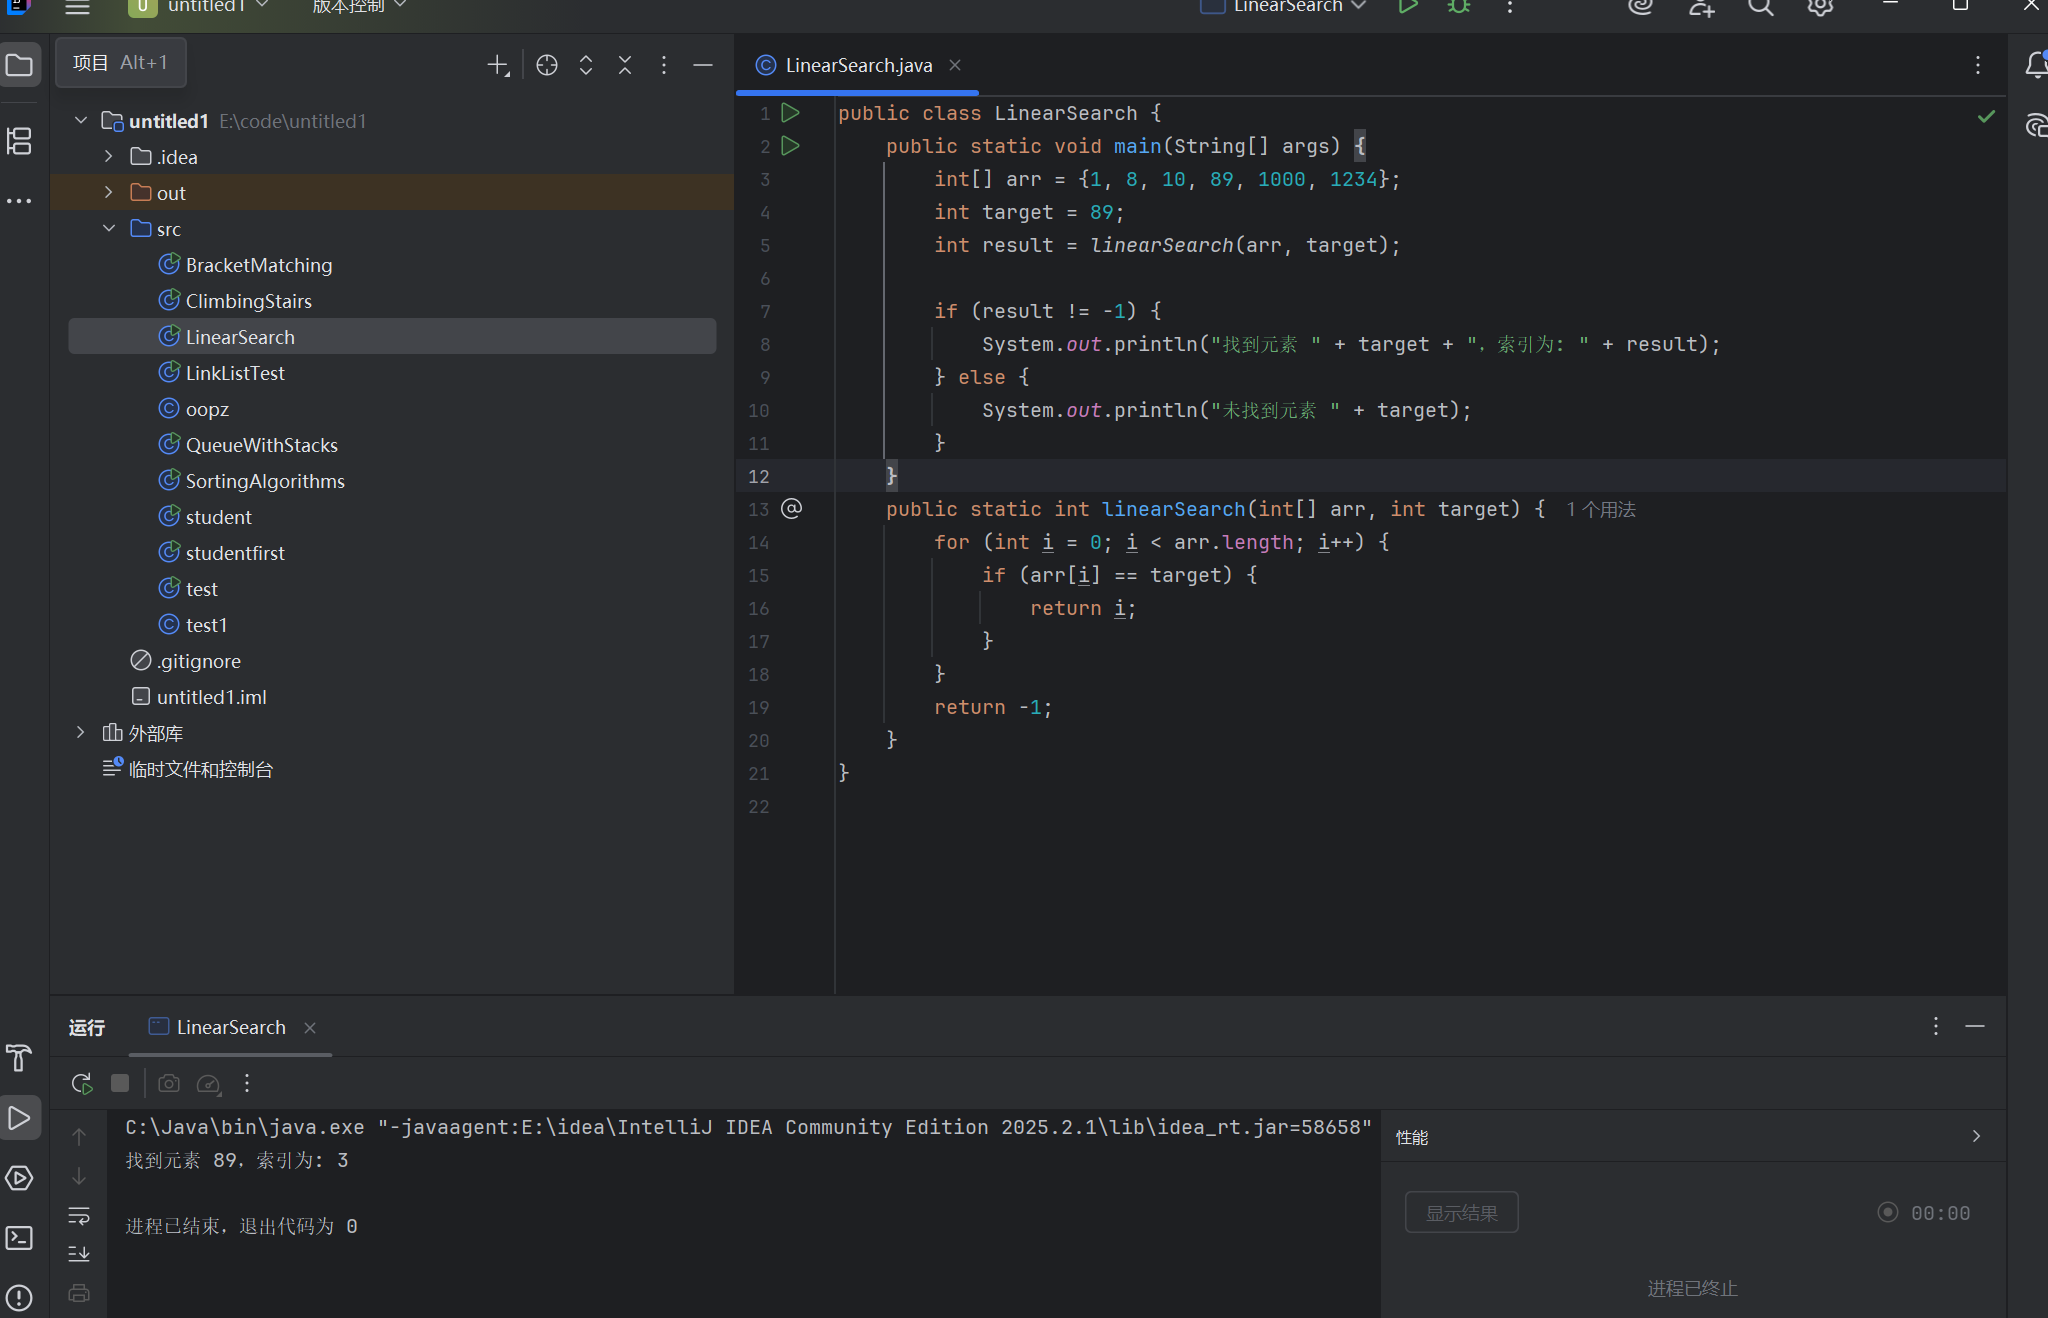Close the LinearSearch.java editor tab
Screen dimensions: 2048x1318
coord(955,65)
